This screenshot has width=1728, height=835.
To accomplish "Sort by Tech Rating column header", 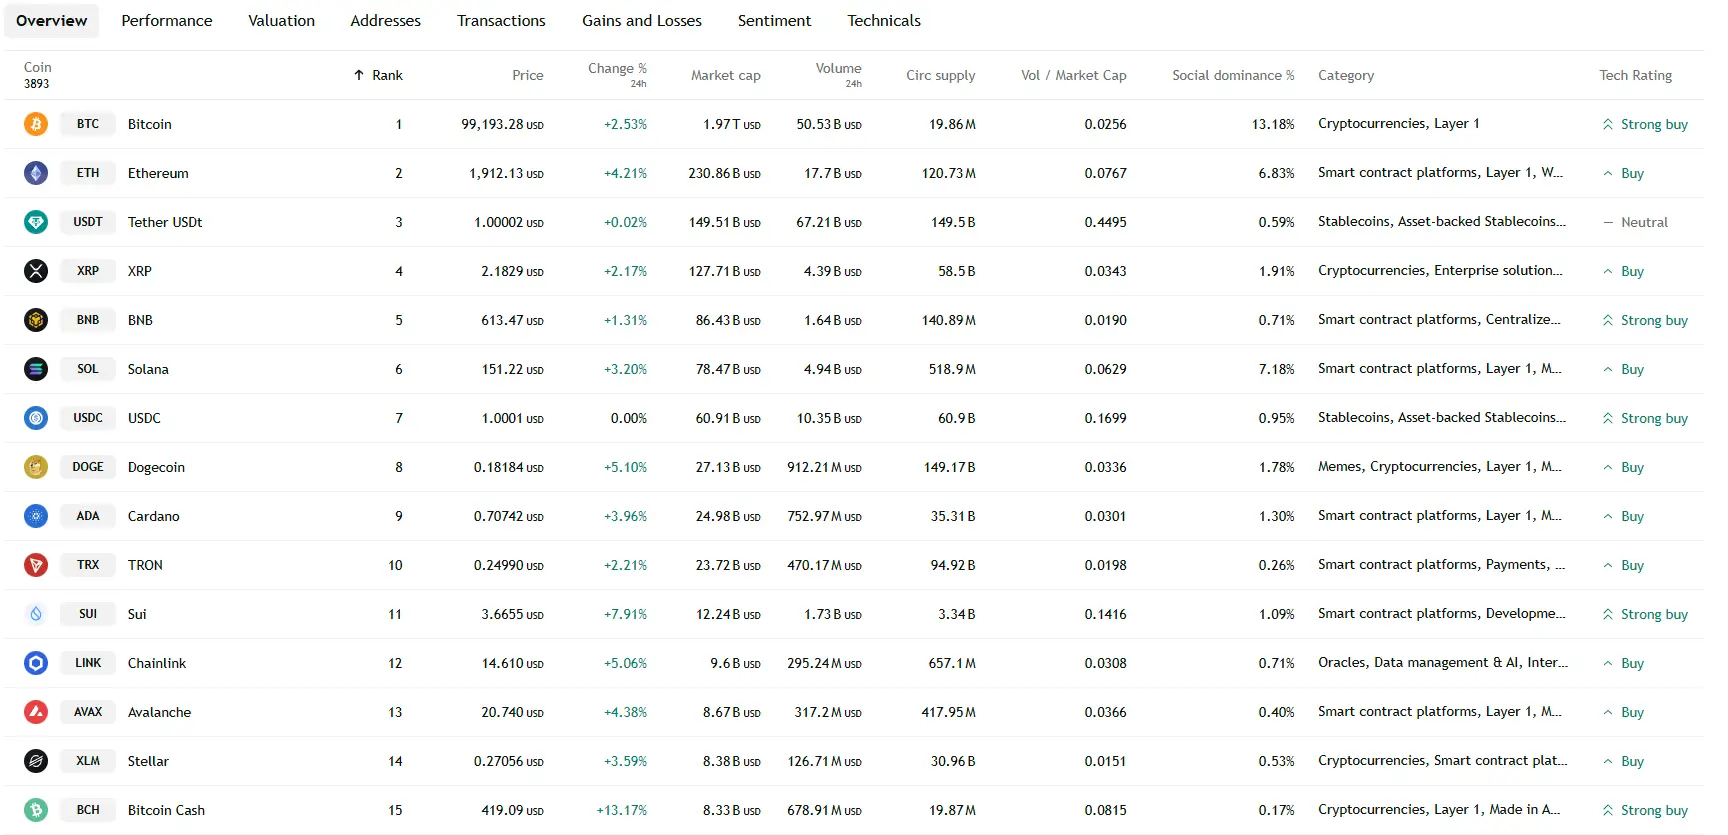I will click(x=1635, y=75).
